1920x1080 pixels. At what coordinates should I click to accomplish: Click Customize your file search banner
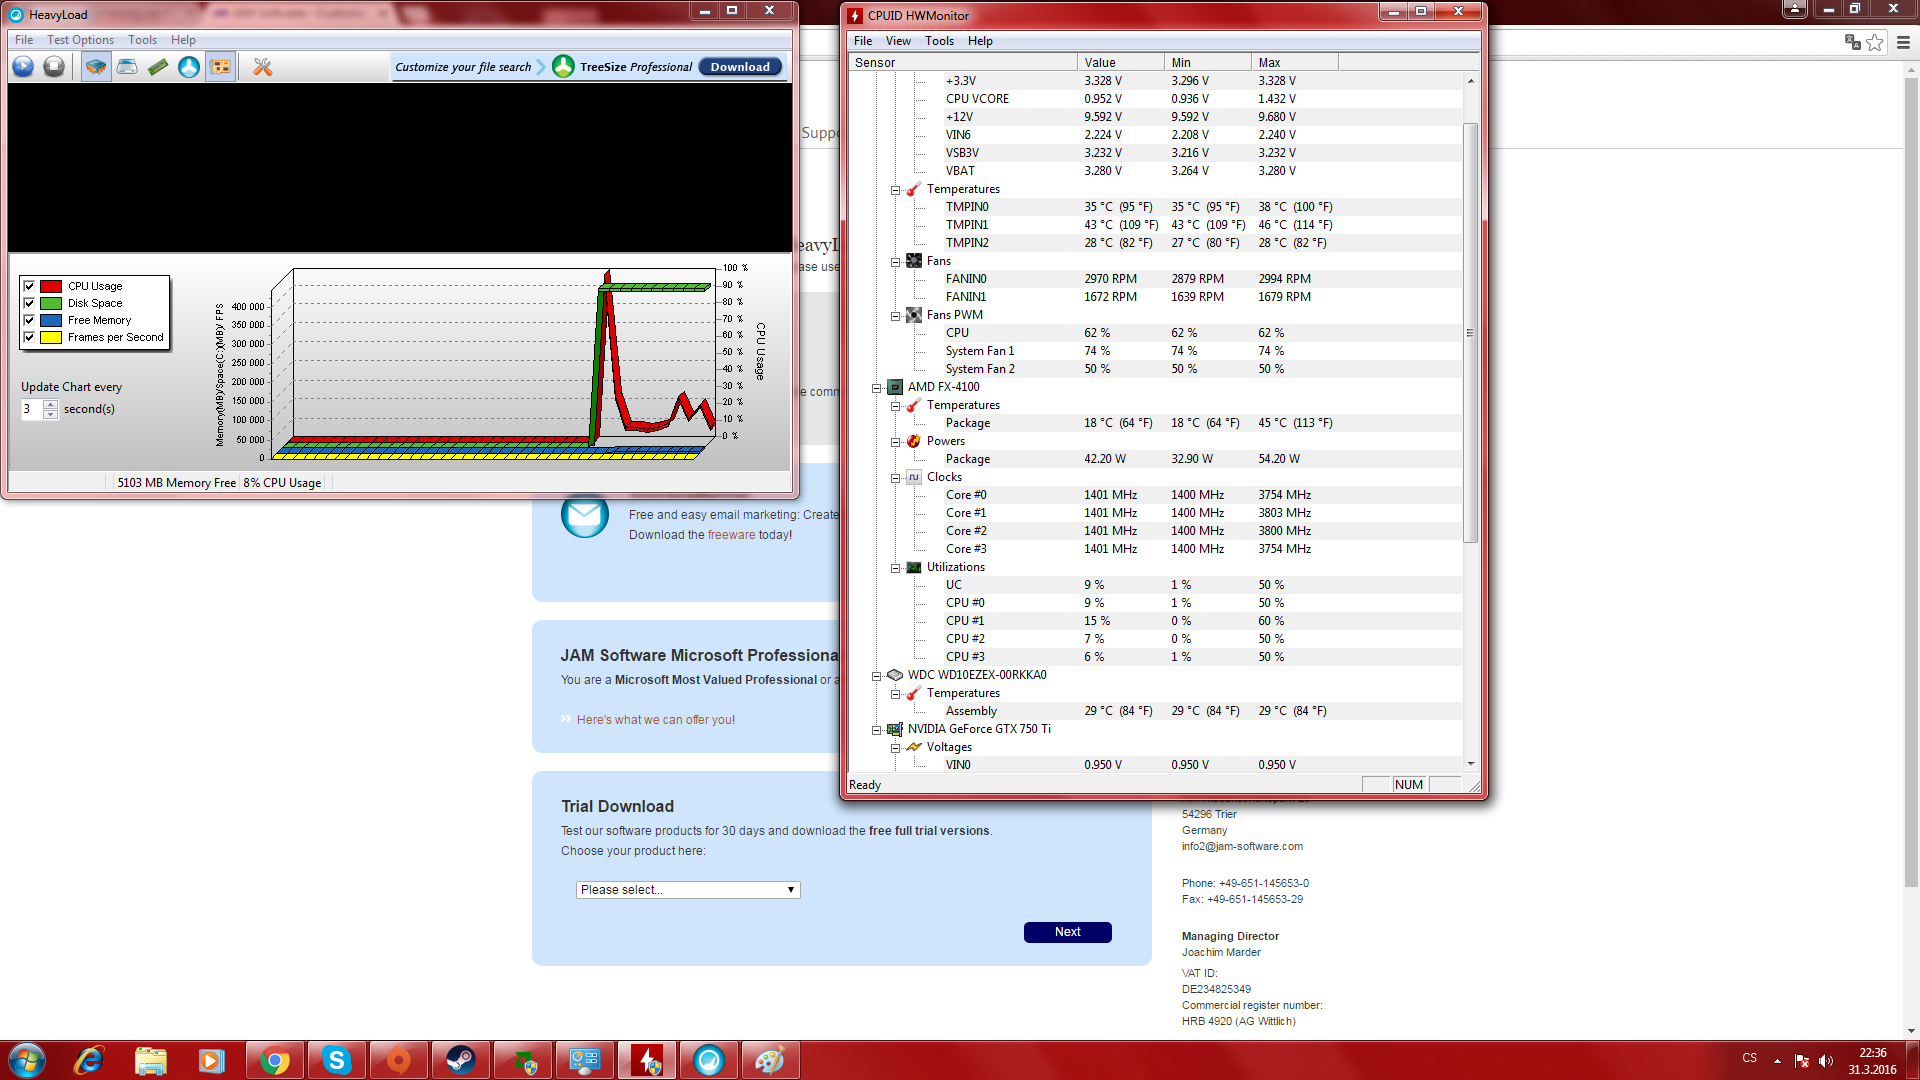(x=463, y=67)
